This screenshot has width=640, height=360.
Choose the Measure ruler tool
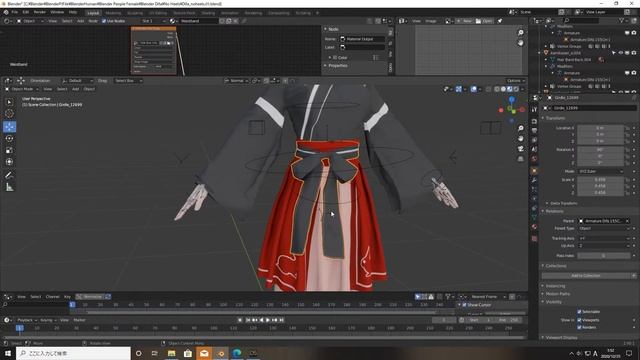(9, 187)
